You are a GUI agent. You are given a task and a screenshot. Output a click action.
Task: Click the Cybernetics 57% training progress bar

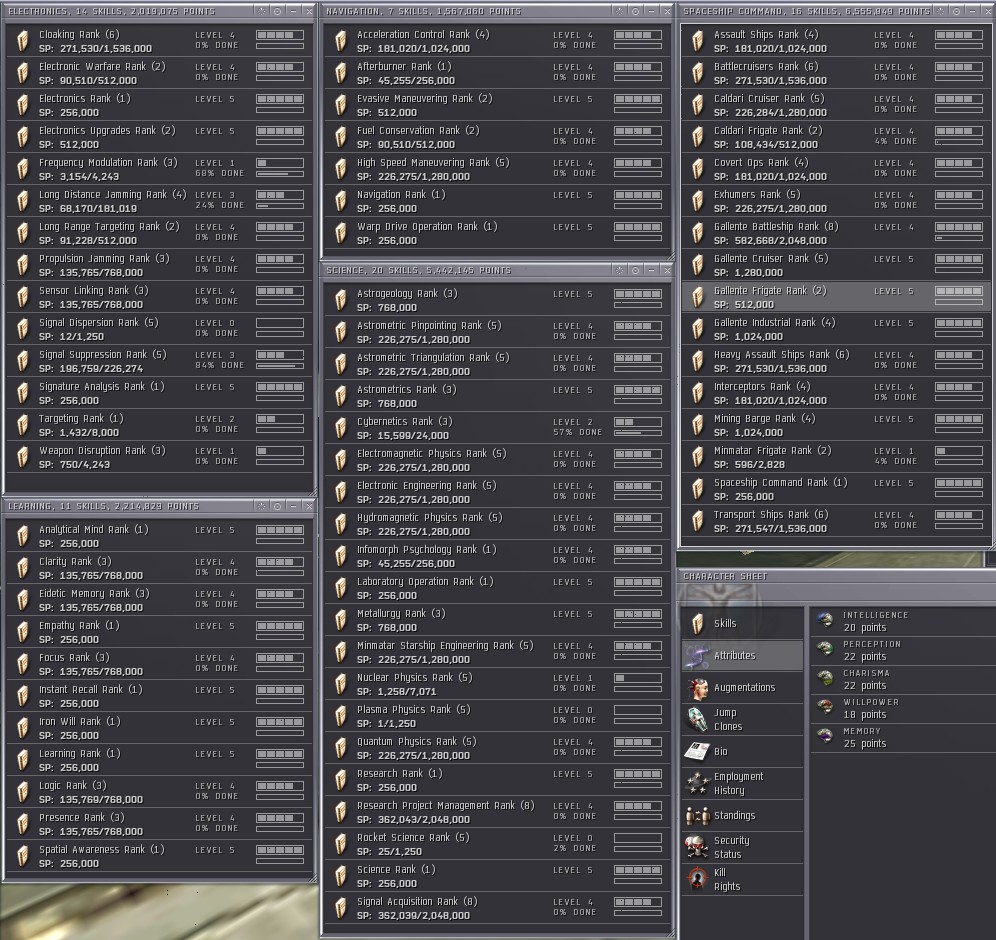638,433
